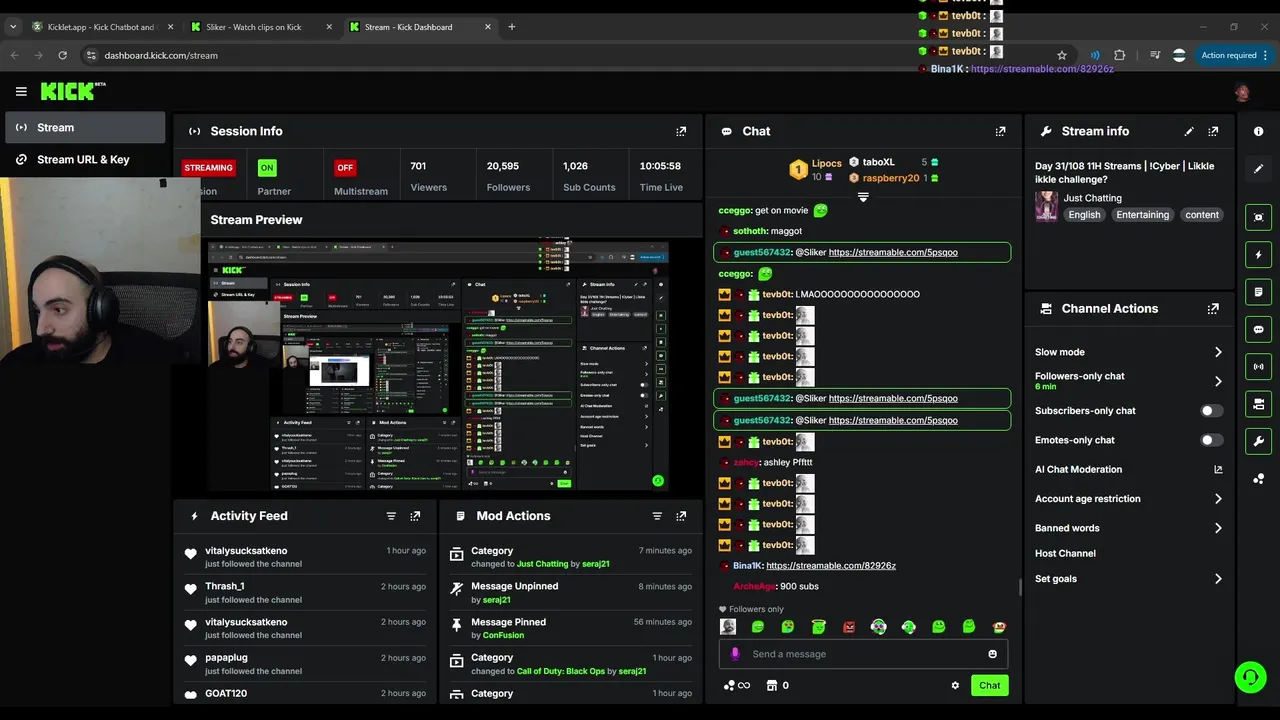Screen dimensions: 1280x720
Task: Toggle the stream preview widget icon in right sidebar
Action: [x=1258, y=217]
